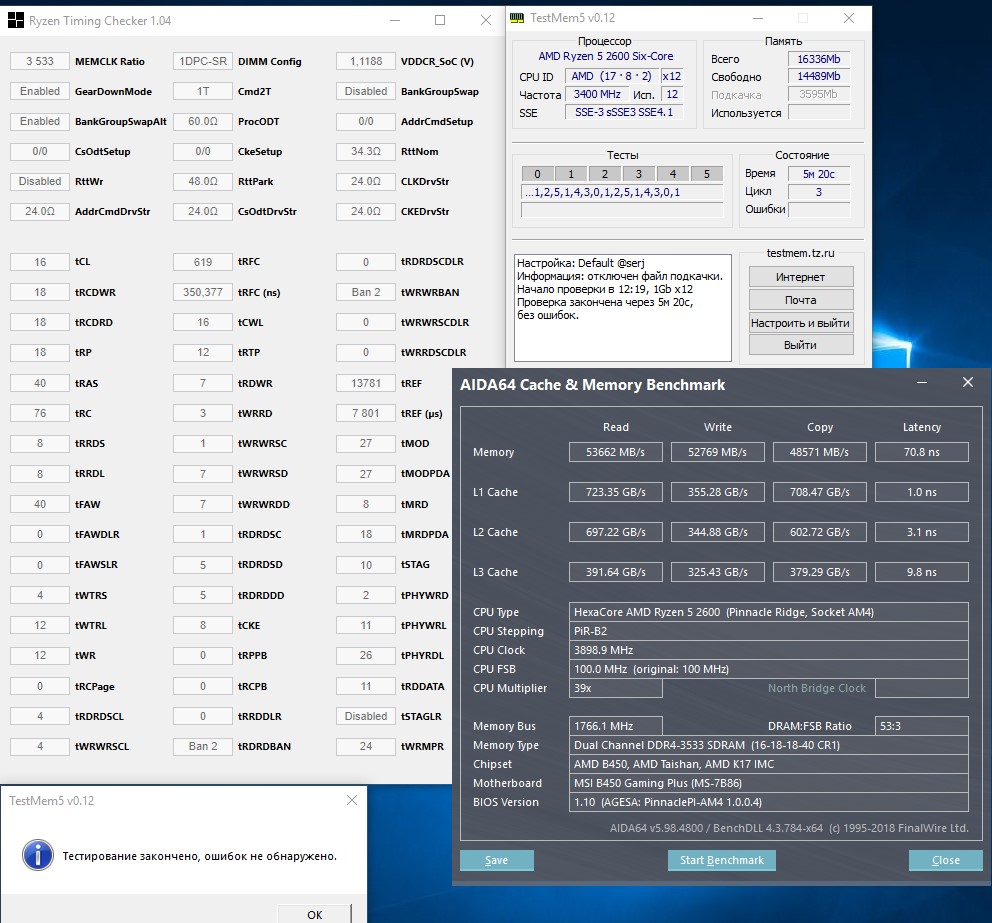The height and width of the screenshot is (923, 992).
Task: Click the Время value 5м 20с
Action: click(x=819, y=174)
